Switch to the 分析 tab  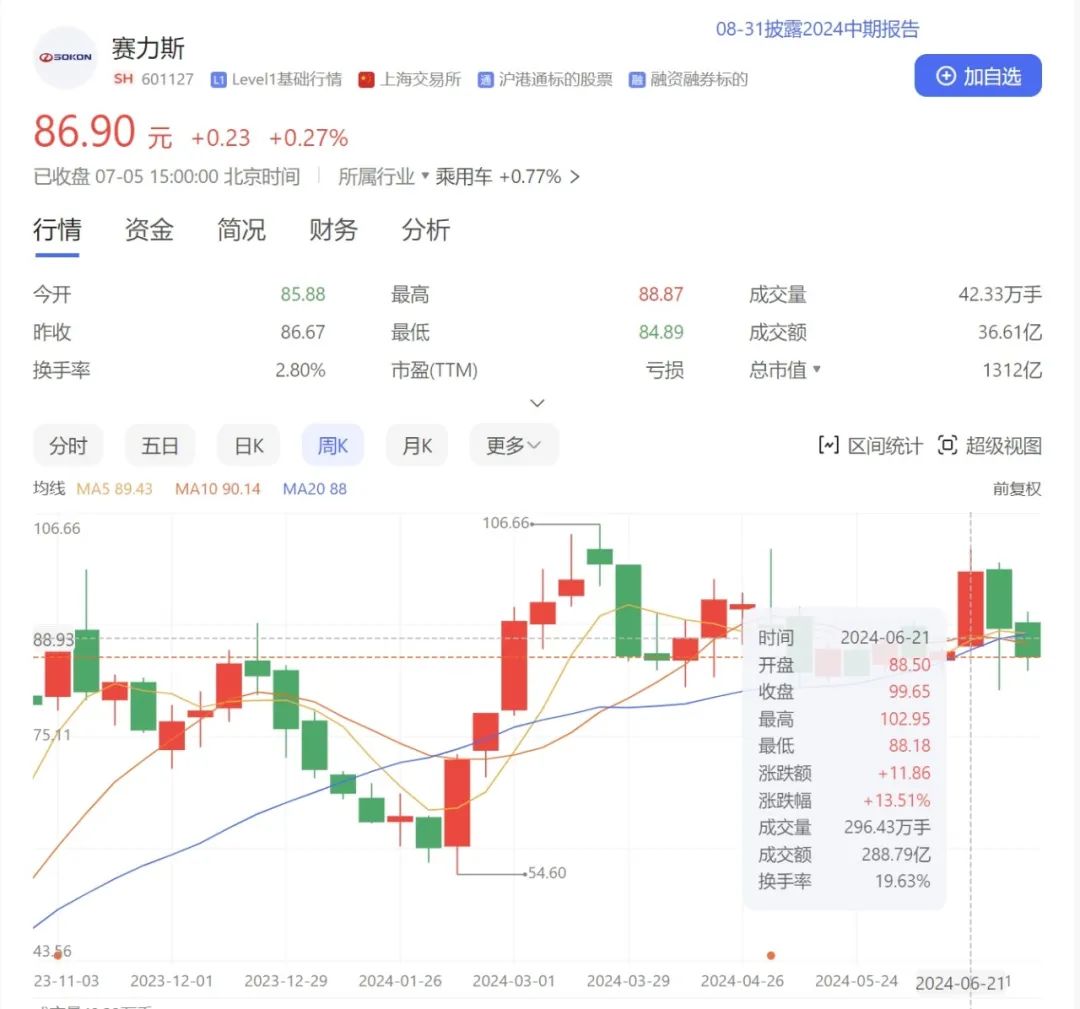coord(426,230)
